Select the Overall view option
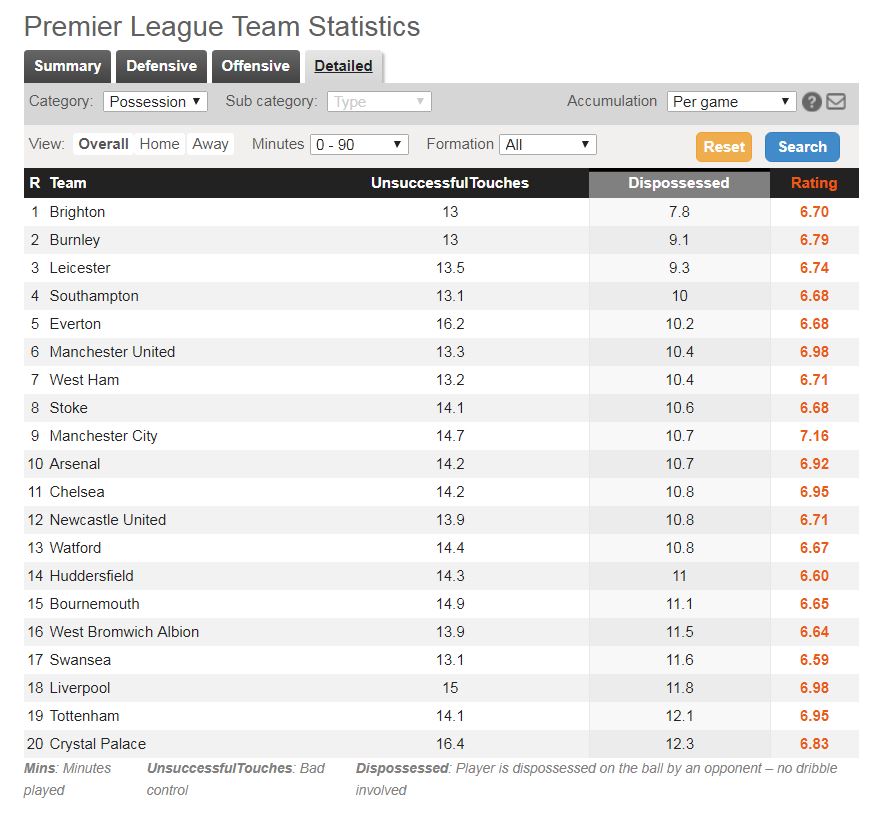The height and width of the screenshot is (821, 876). 103,144
